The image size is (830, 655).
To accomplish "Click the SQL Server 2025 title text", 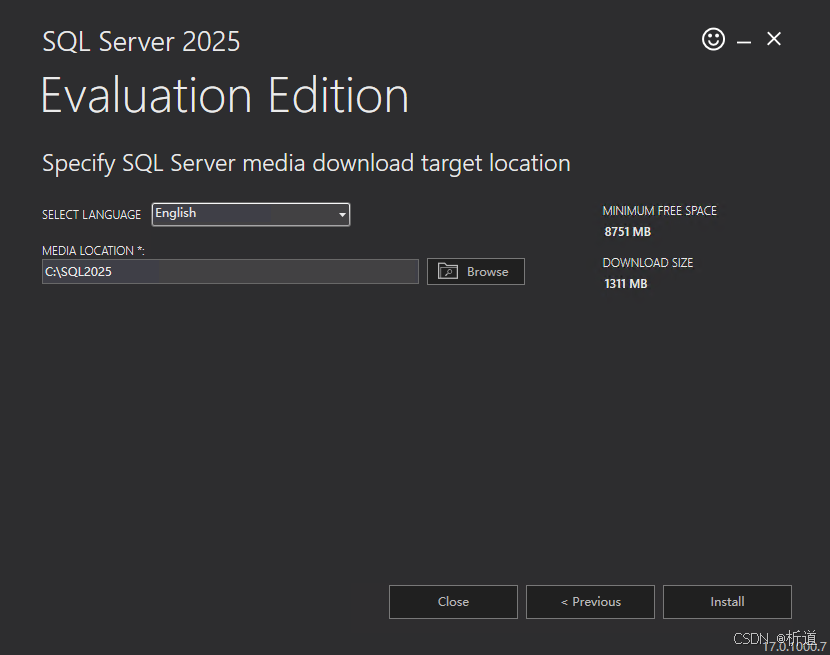I will click(x=141, y=42).
